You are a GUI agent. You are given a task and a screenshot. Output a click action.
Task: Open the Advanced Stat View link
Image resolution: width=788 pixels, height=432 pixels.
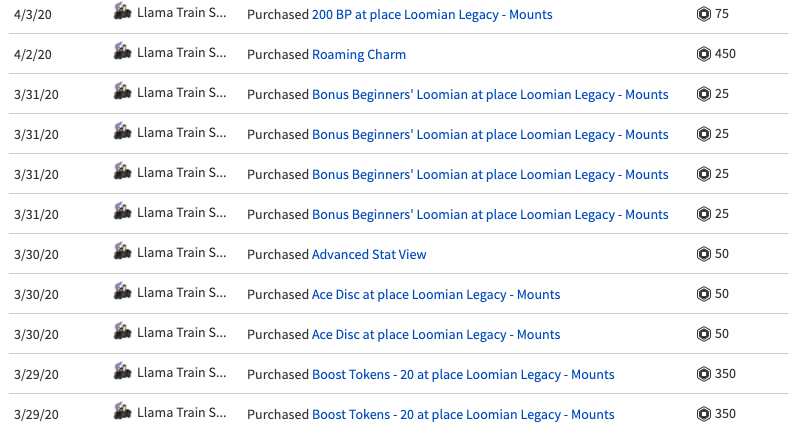pos(369,255)
